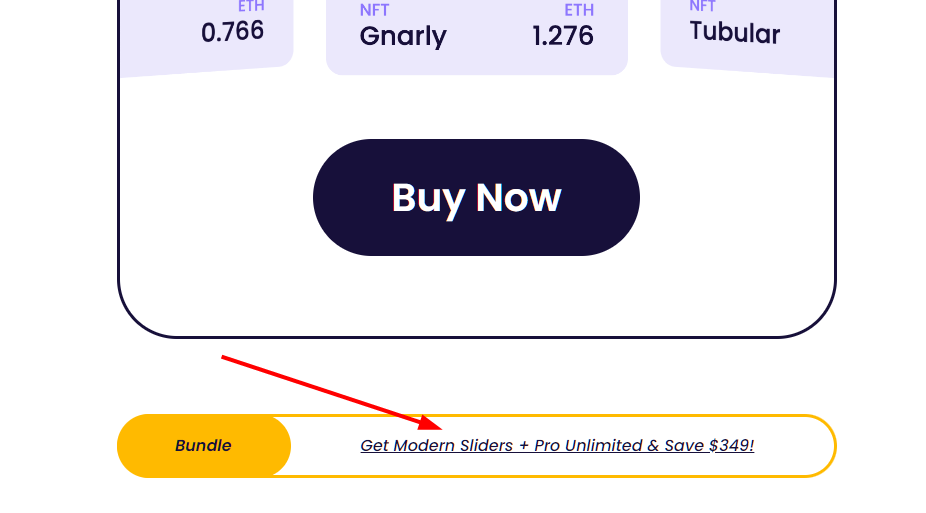
Task: Click the Tubular NFT name
Action: 735,32
